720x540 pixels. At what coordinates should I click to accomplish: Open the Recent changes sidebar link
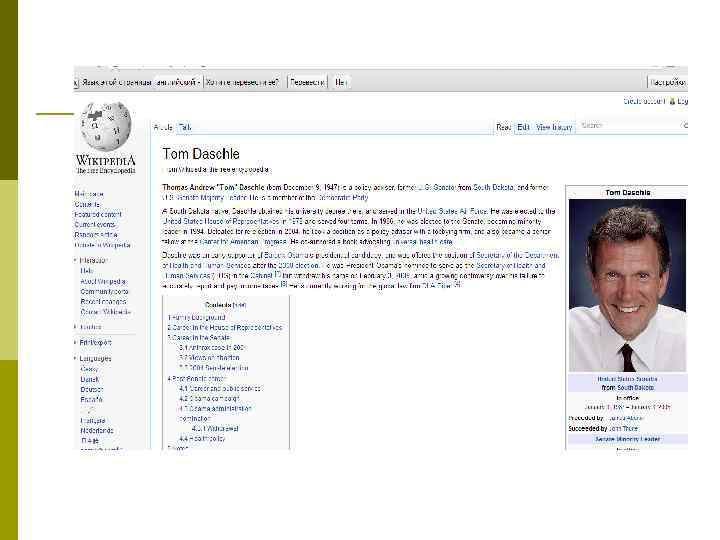[x=103, y=302]
